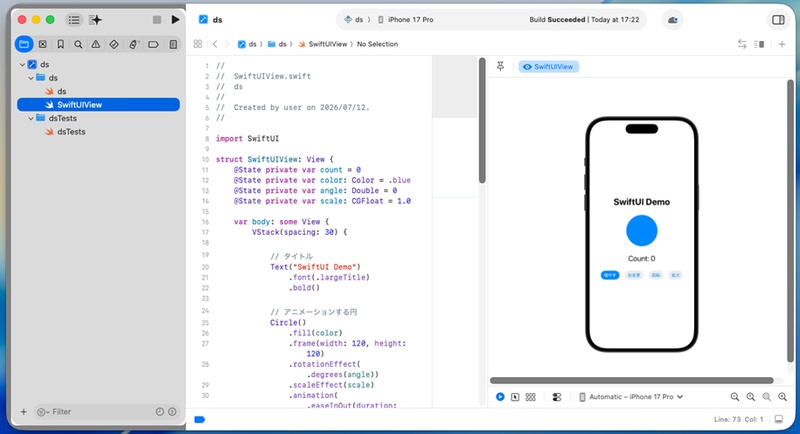
Task: Click the editor vertical scrollbar
Action: click(482, 120)
